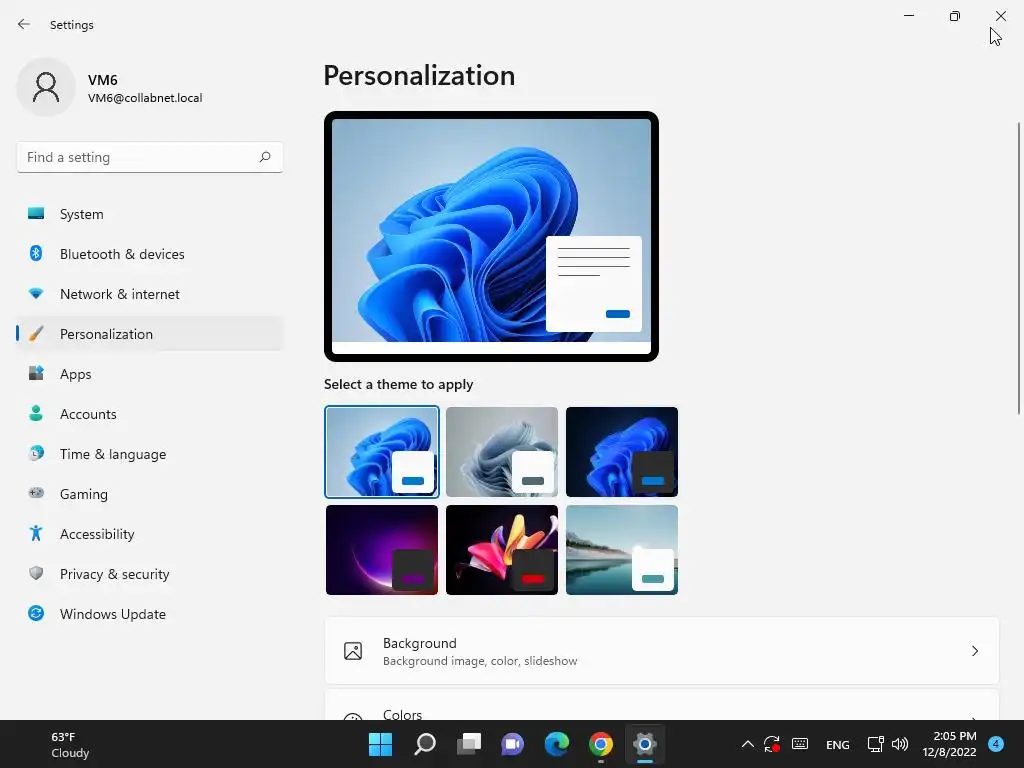Image resolution: width=1024 pixels, height=768 pixels.
Task: Open Background image, color, slideshow row
Action: click(662, 651)
